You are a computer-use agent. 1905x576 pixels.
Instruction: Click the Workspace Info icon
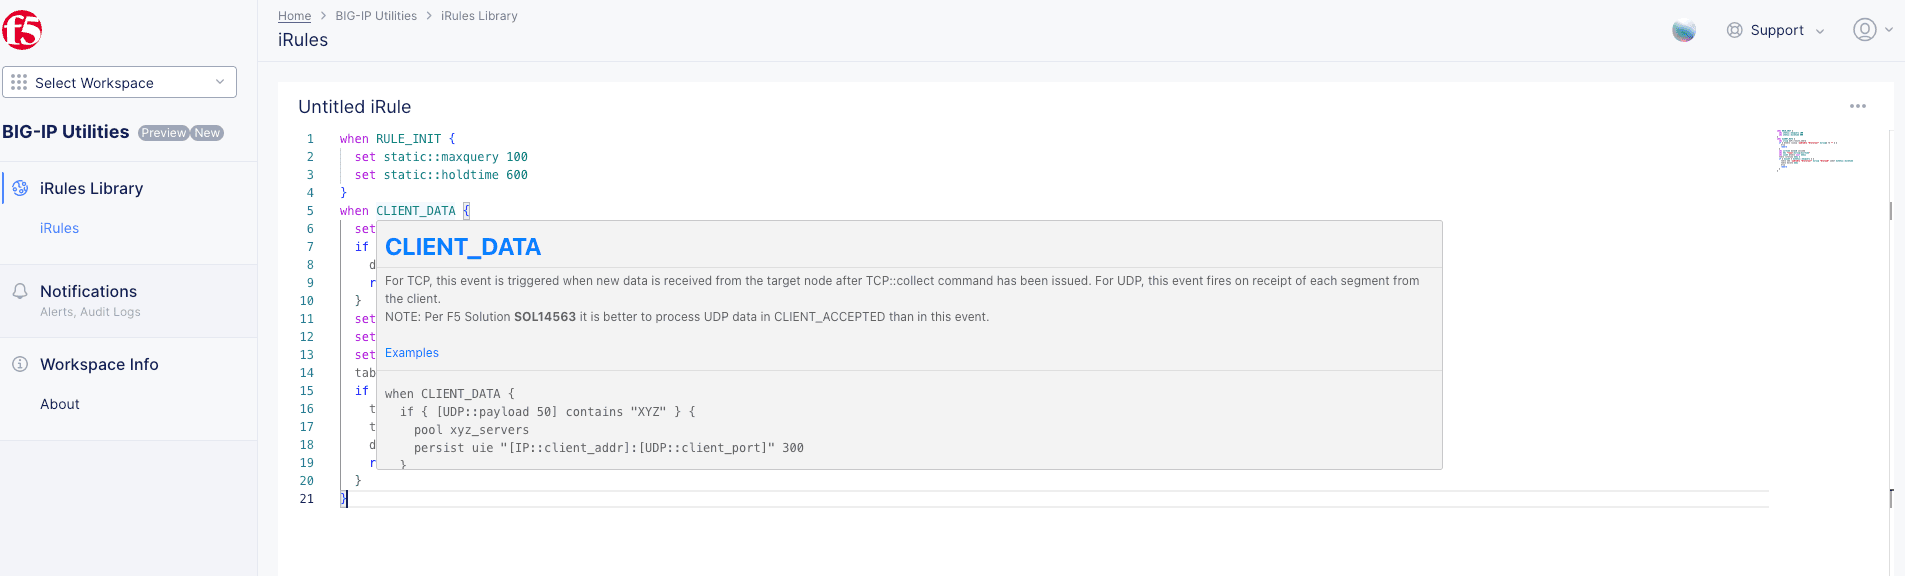coord(20,364)
